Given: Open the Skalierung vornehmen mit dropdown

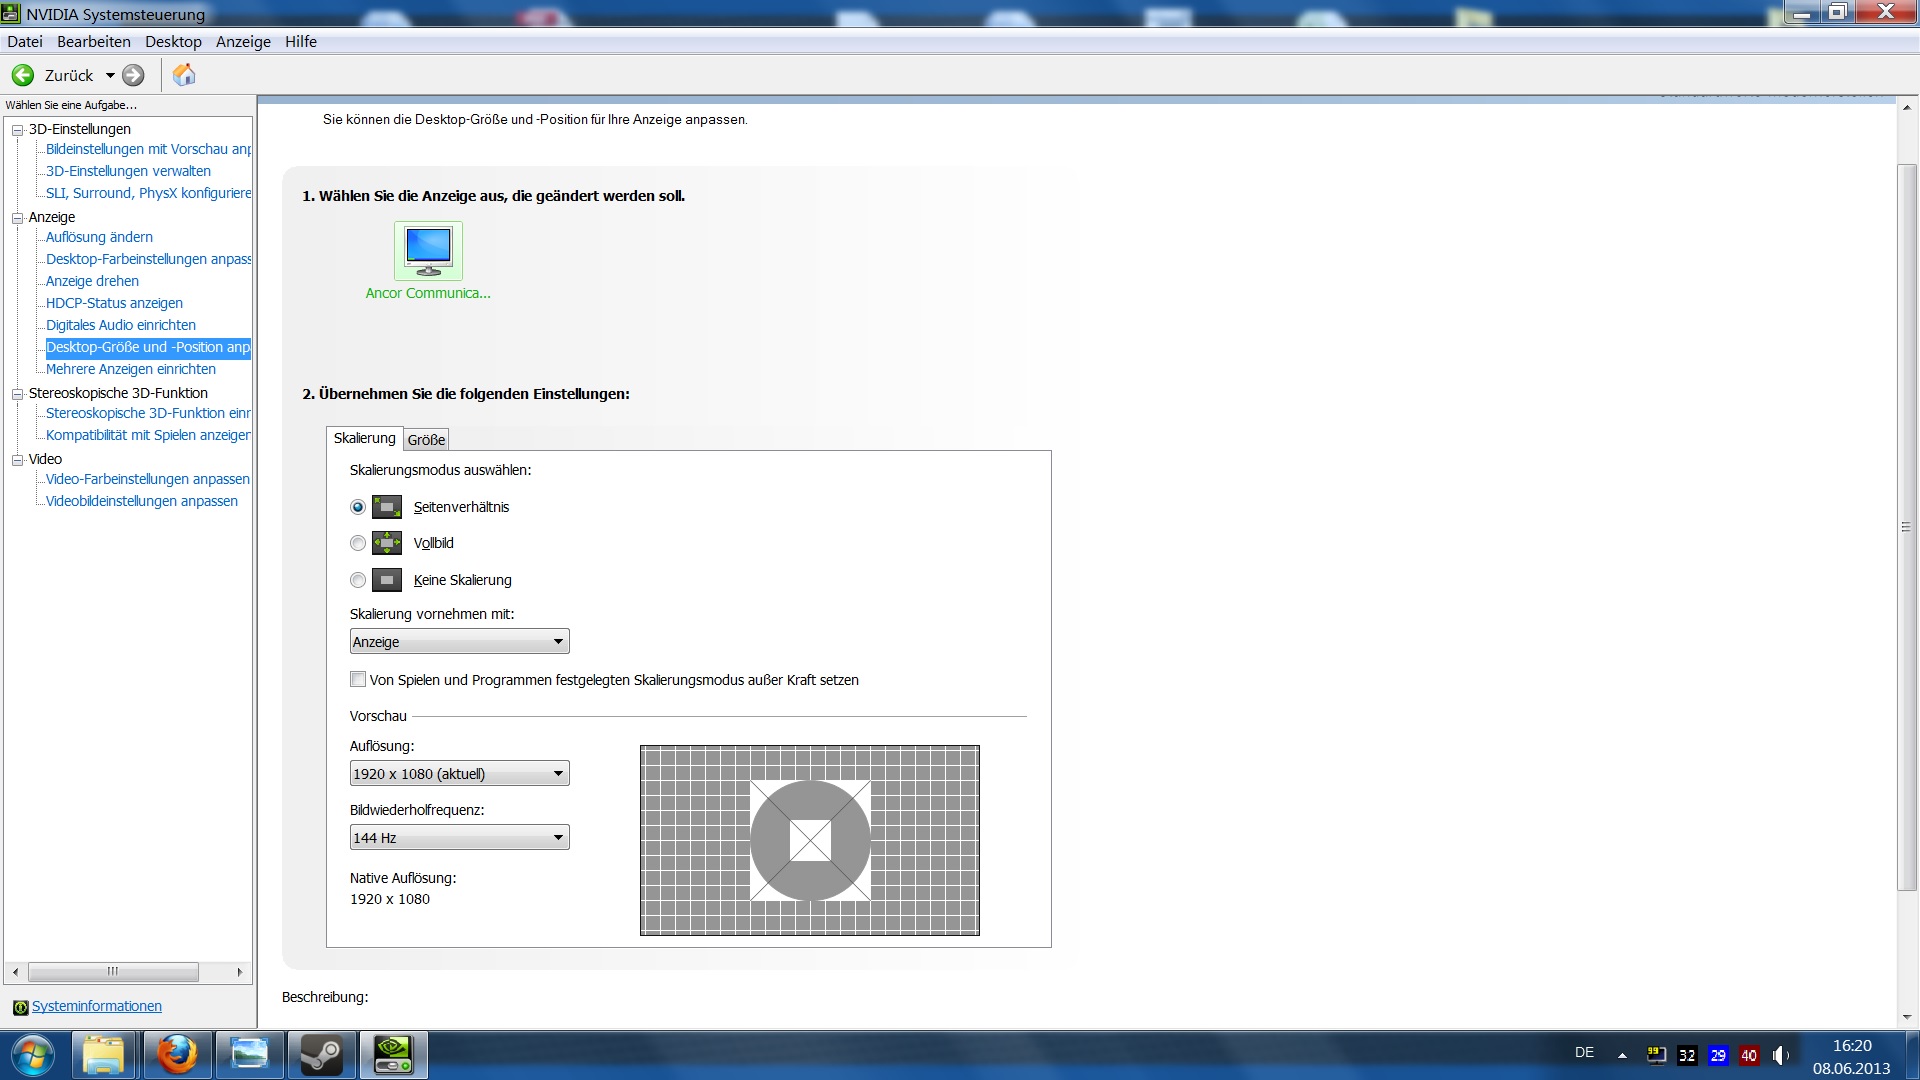Looking at the screenshot, I should pyautogui.click(x=459, y=641).
